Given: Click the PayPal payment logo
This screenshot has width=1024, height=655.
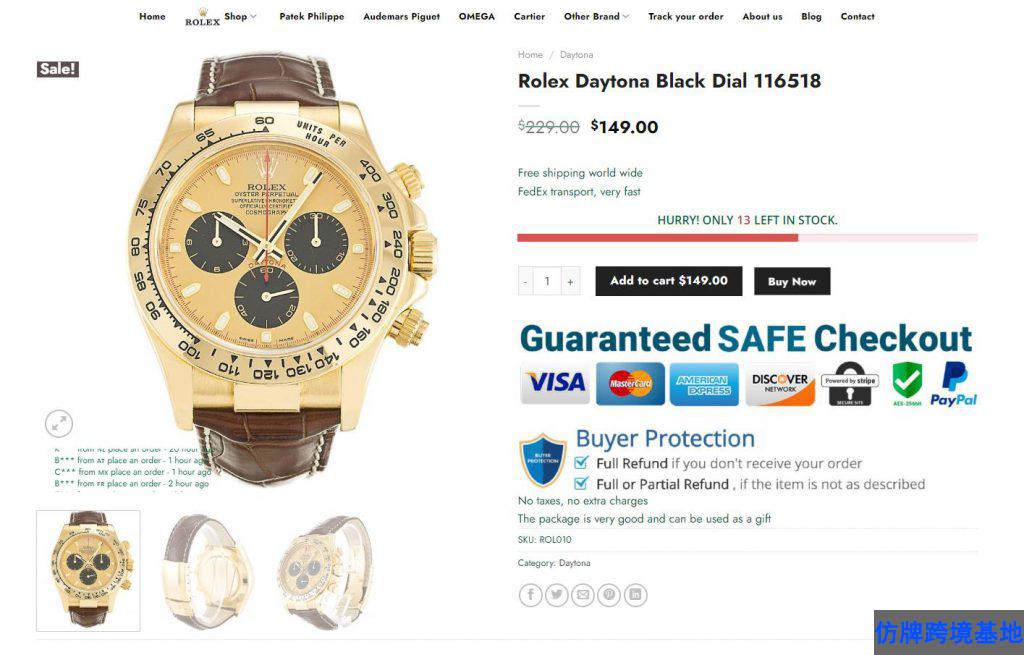Looking at the screenshot, I should pyautogui.click(x=953, y=384).
